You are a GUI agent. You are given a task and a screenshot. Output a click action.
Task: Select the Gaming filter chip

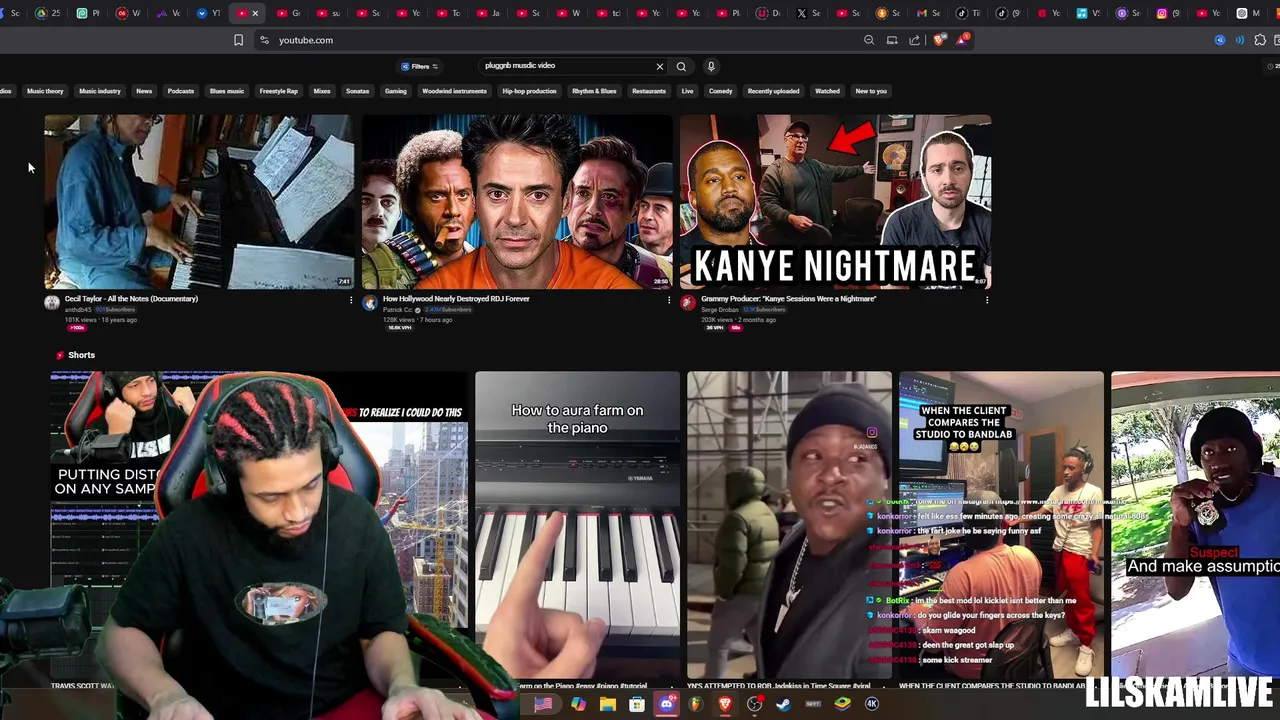coord(396,91)
